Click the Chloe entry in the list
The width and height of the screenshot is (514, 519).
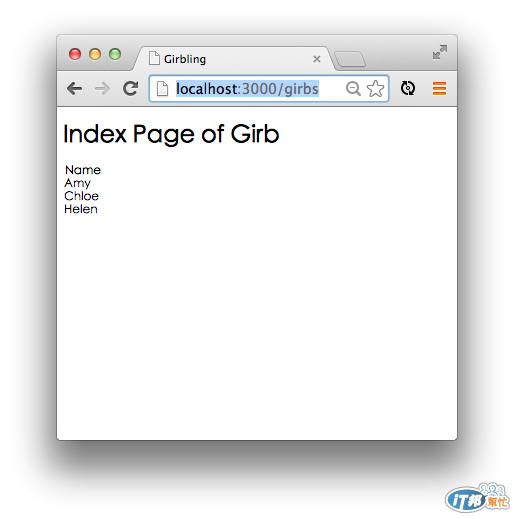pyautogui.click(x=81, y=196)
